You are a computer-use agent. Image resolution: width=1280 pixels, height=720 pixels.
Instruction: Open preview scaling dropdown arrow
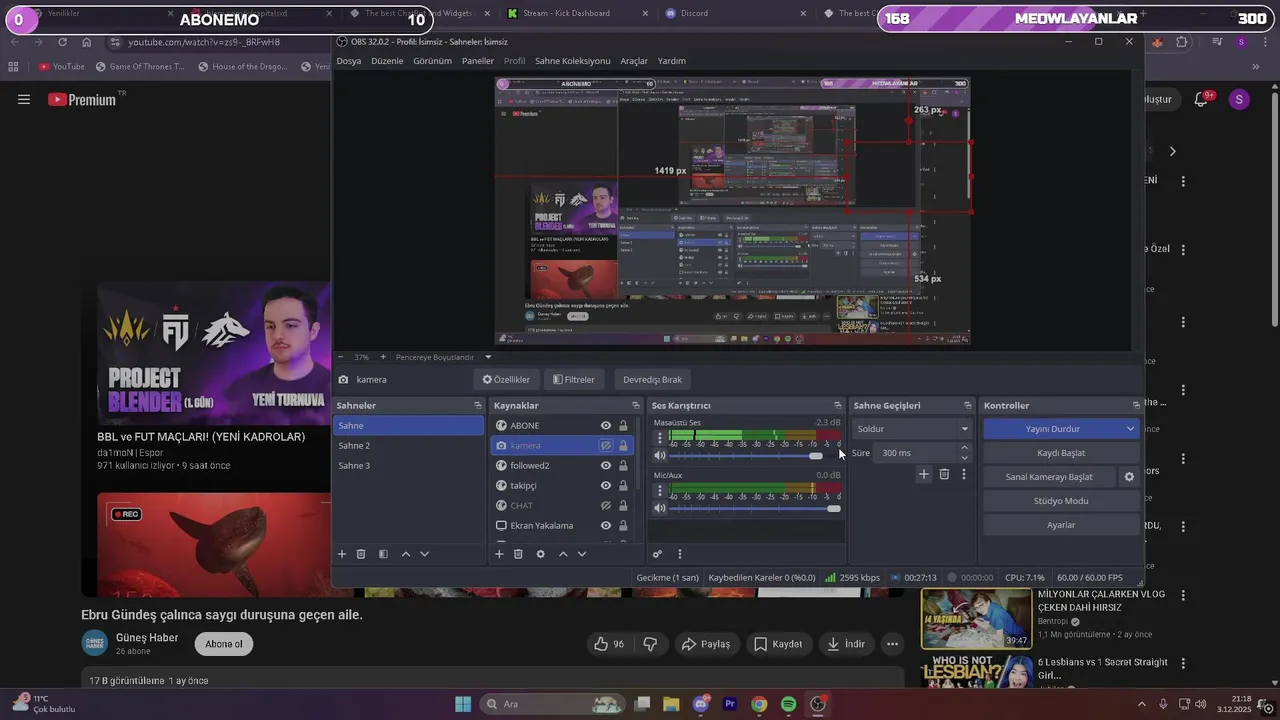(x=488, y=357)
